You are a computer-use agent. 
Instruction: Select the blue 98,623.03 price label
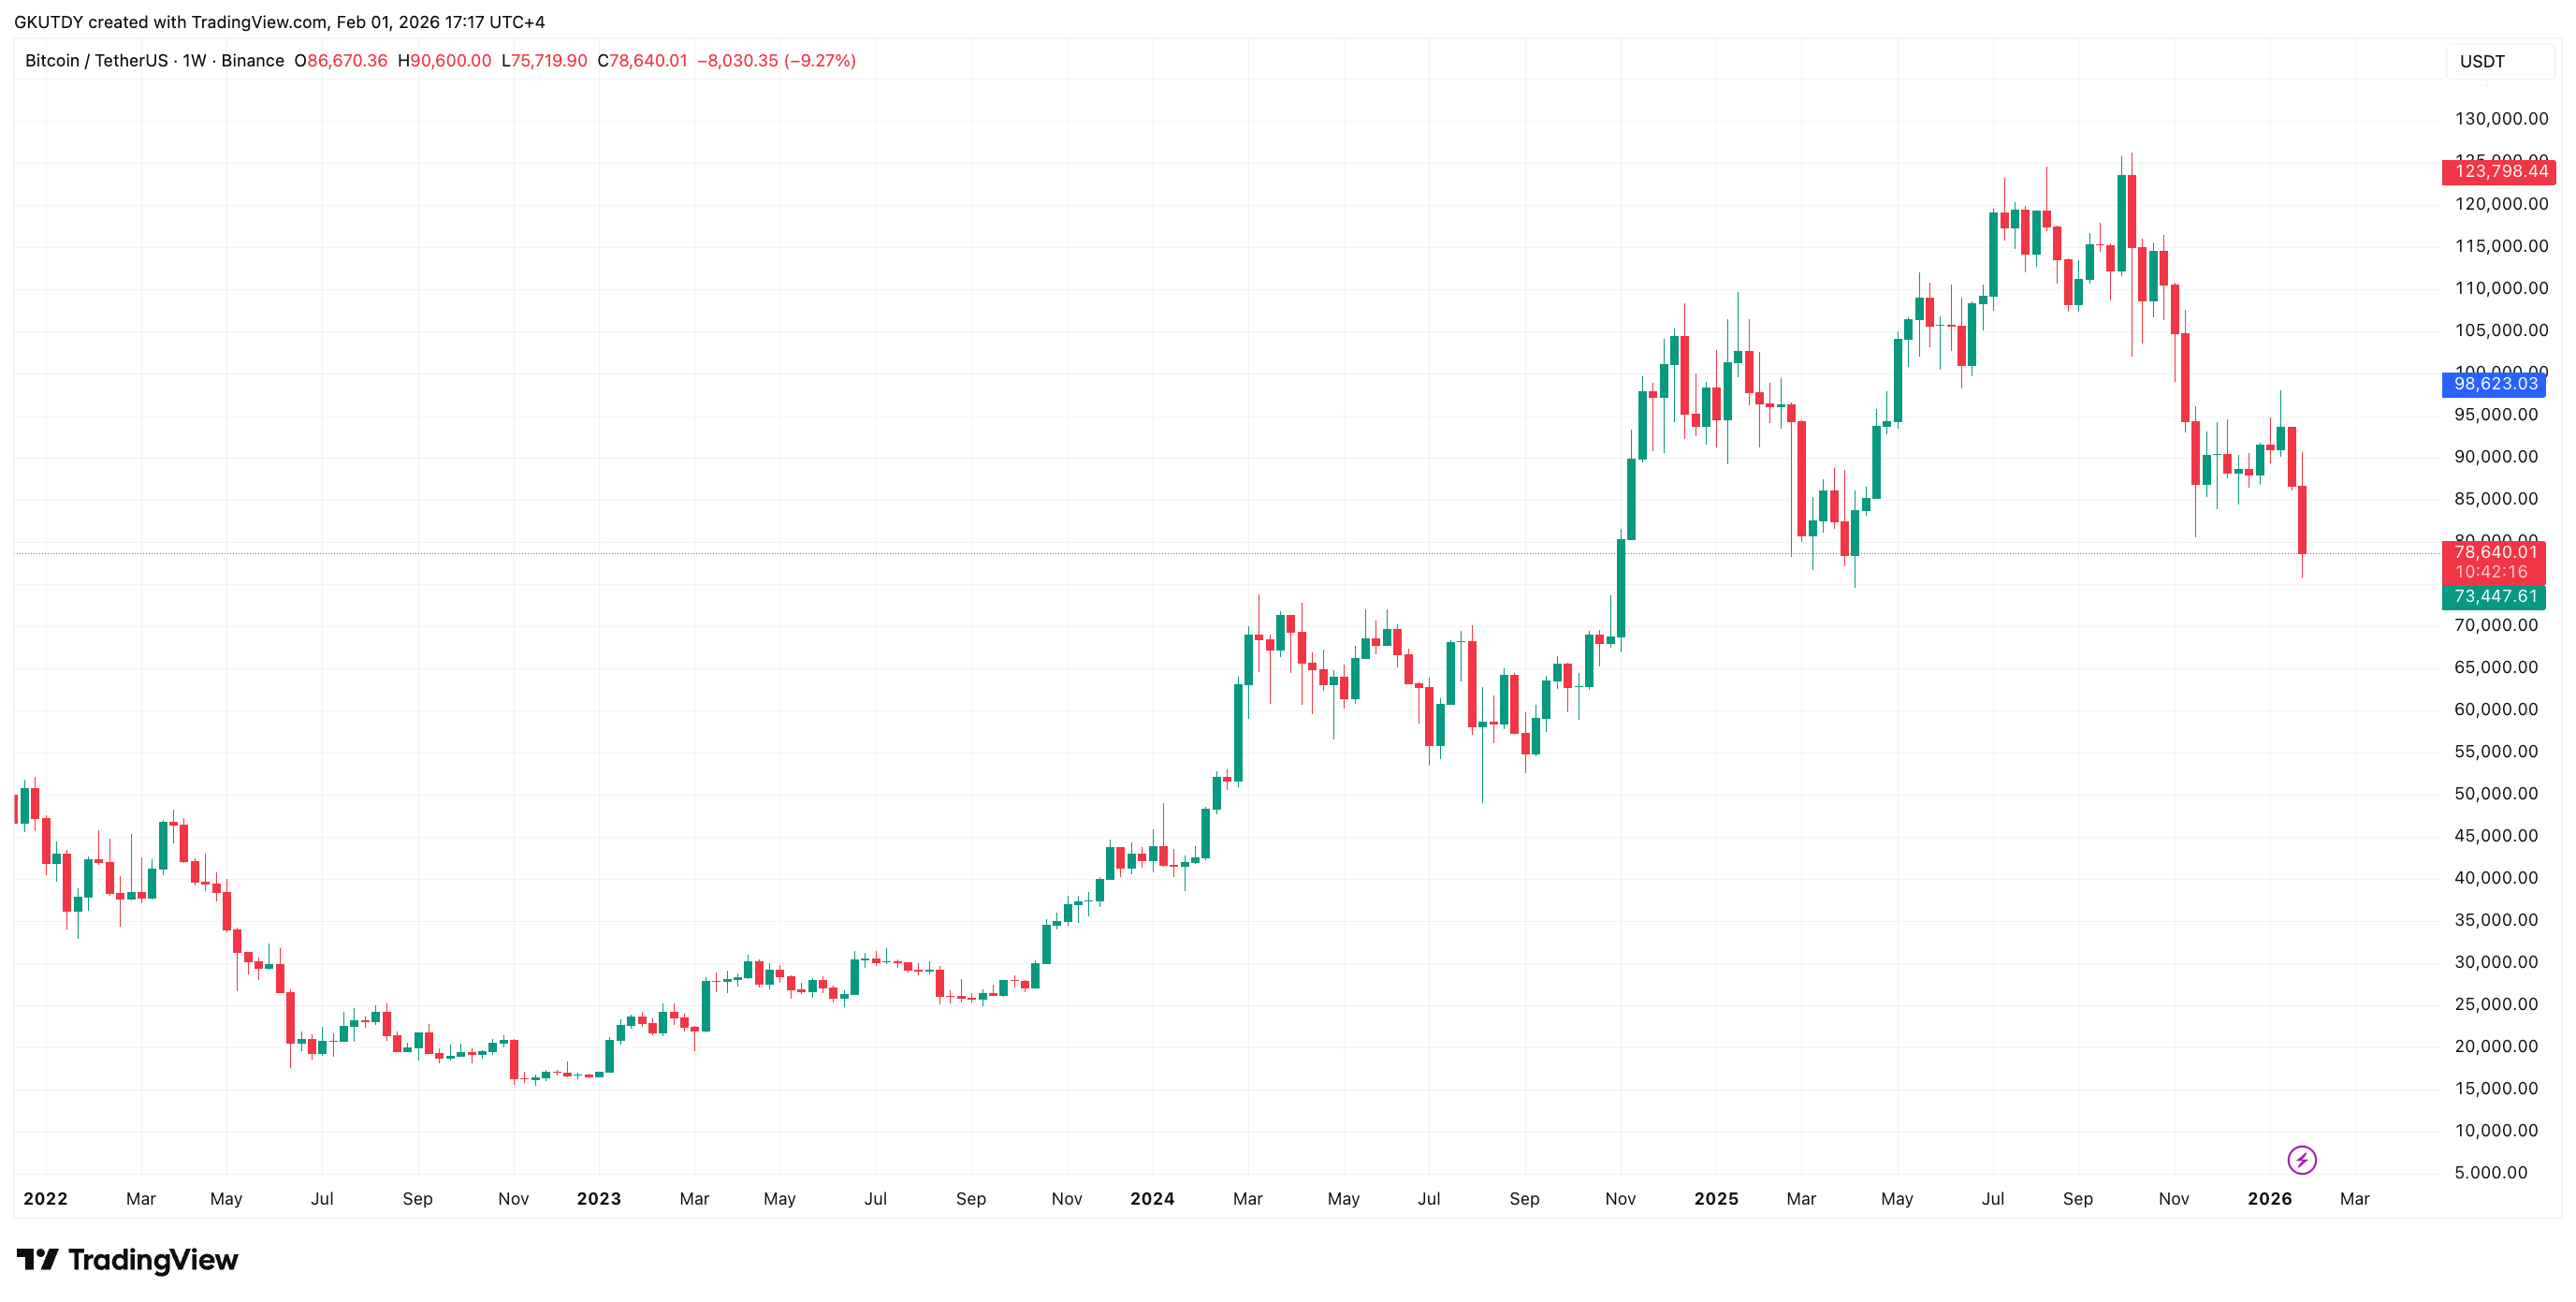pos(2495,384)
